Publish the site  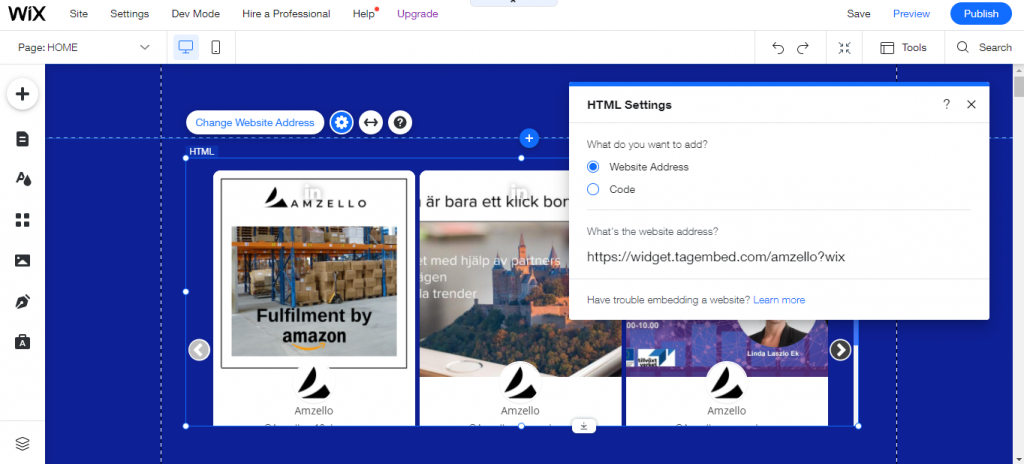click(x=981, y=14)
